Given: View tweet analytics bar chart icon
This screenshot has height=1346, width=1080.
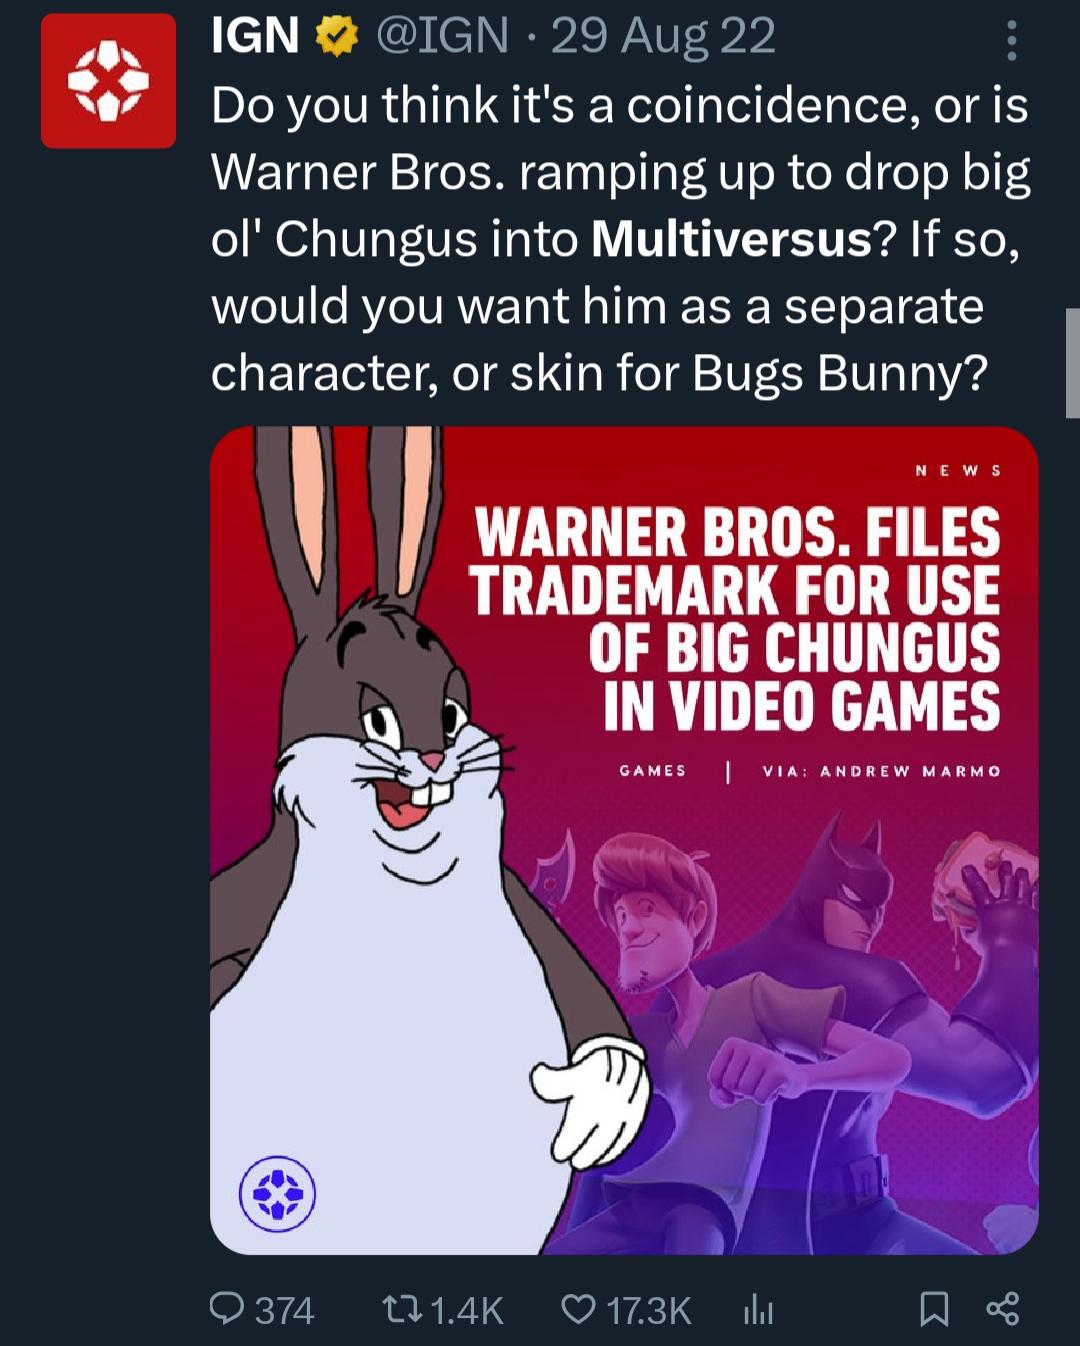Looking at the screenshot, I should point(759,1309).
